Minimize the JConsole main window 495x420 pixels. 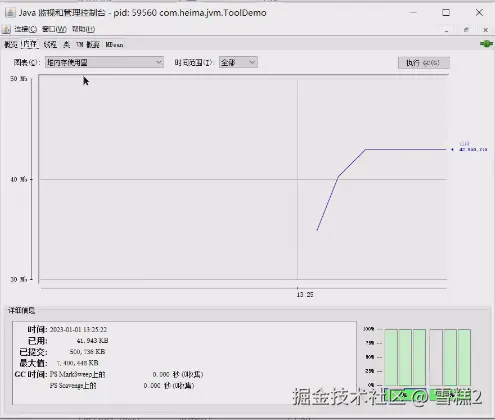tap(413, 13)
